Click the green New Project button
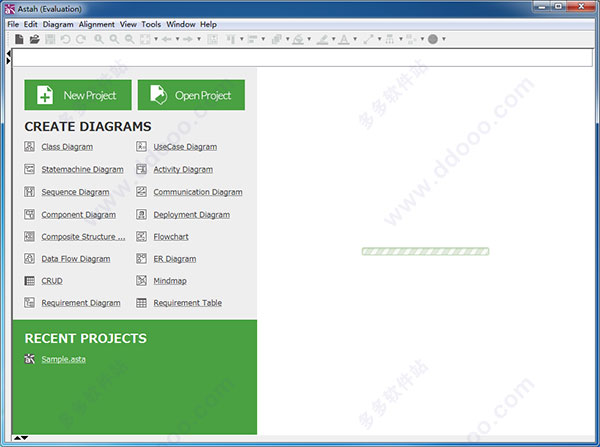 [78, 95]
